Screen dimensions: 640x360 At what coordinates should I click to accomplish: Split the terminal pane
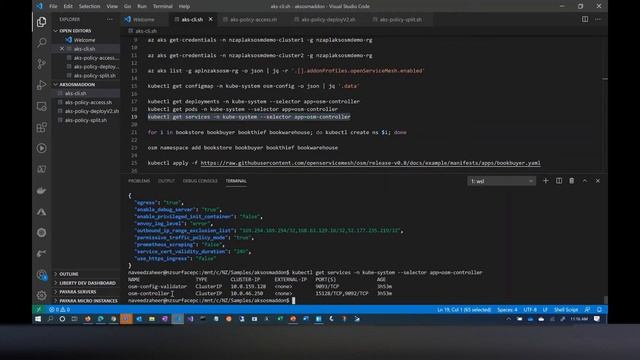pos(559,181)
